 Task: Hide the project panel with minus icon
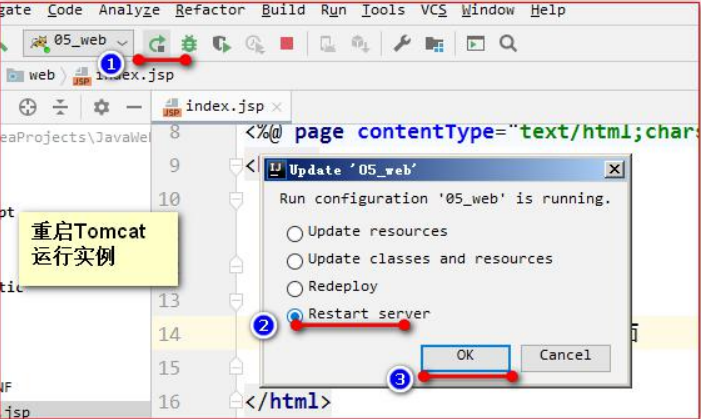point(134,107)
